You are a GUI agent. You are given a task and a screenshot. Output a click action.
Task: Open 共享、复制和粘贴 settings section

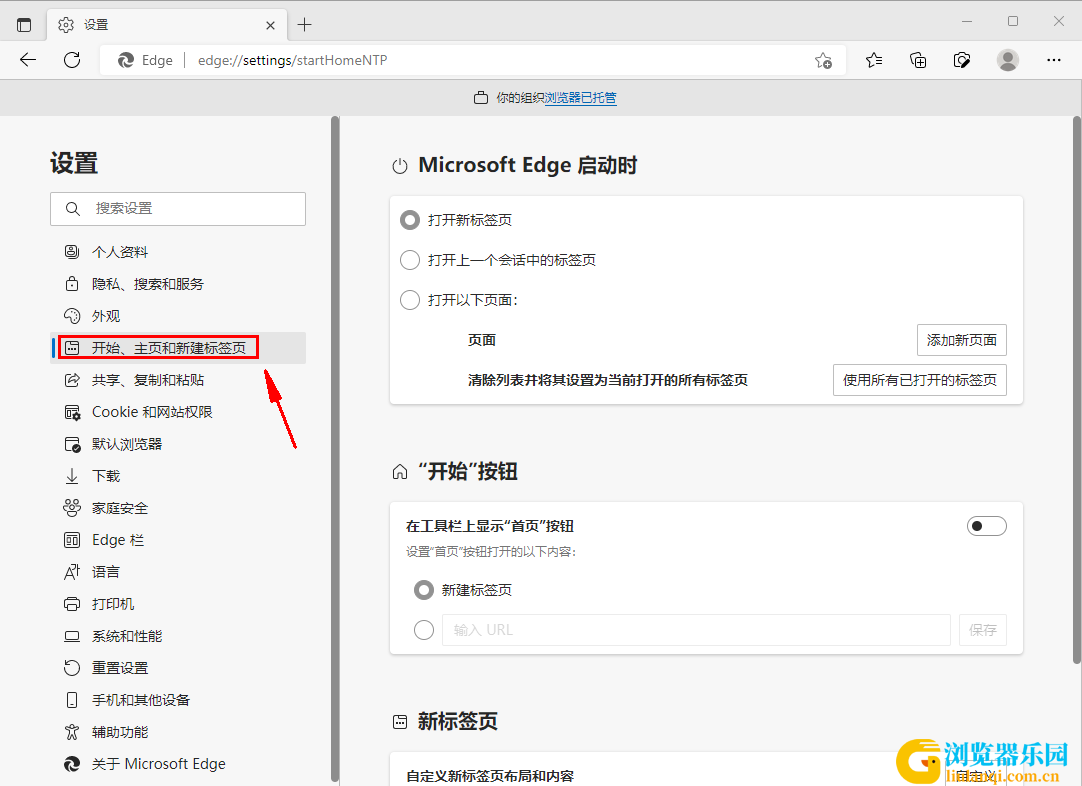click(178, 380)
